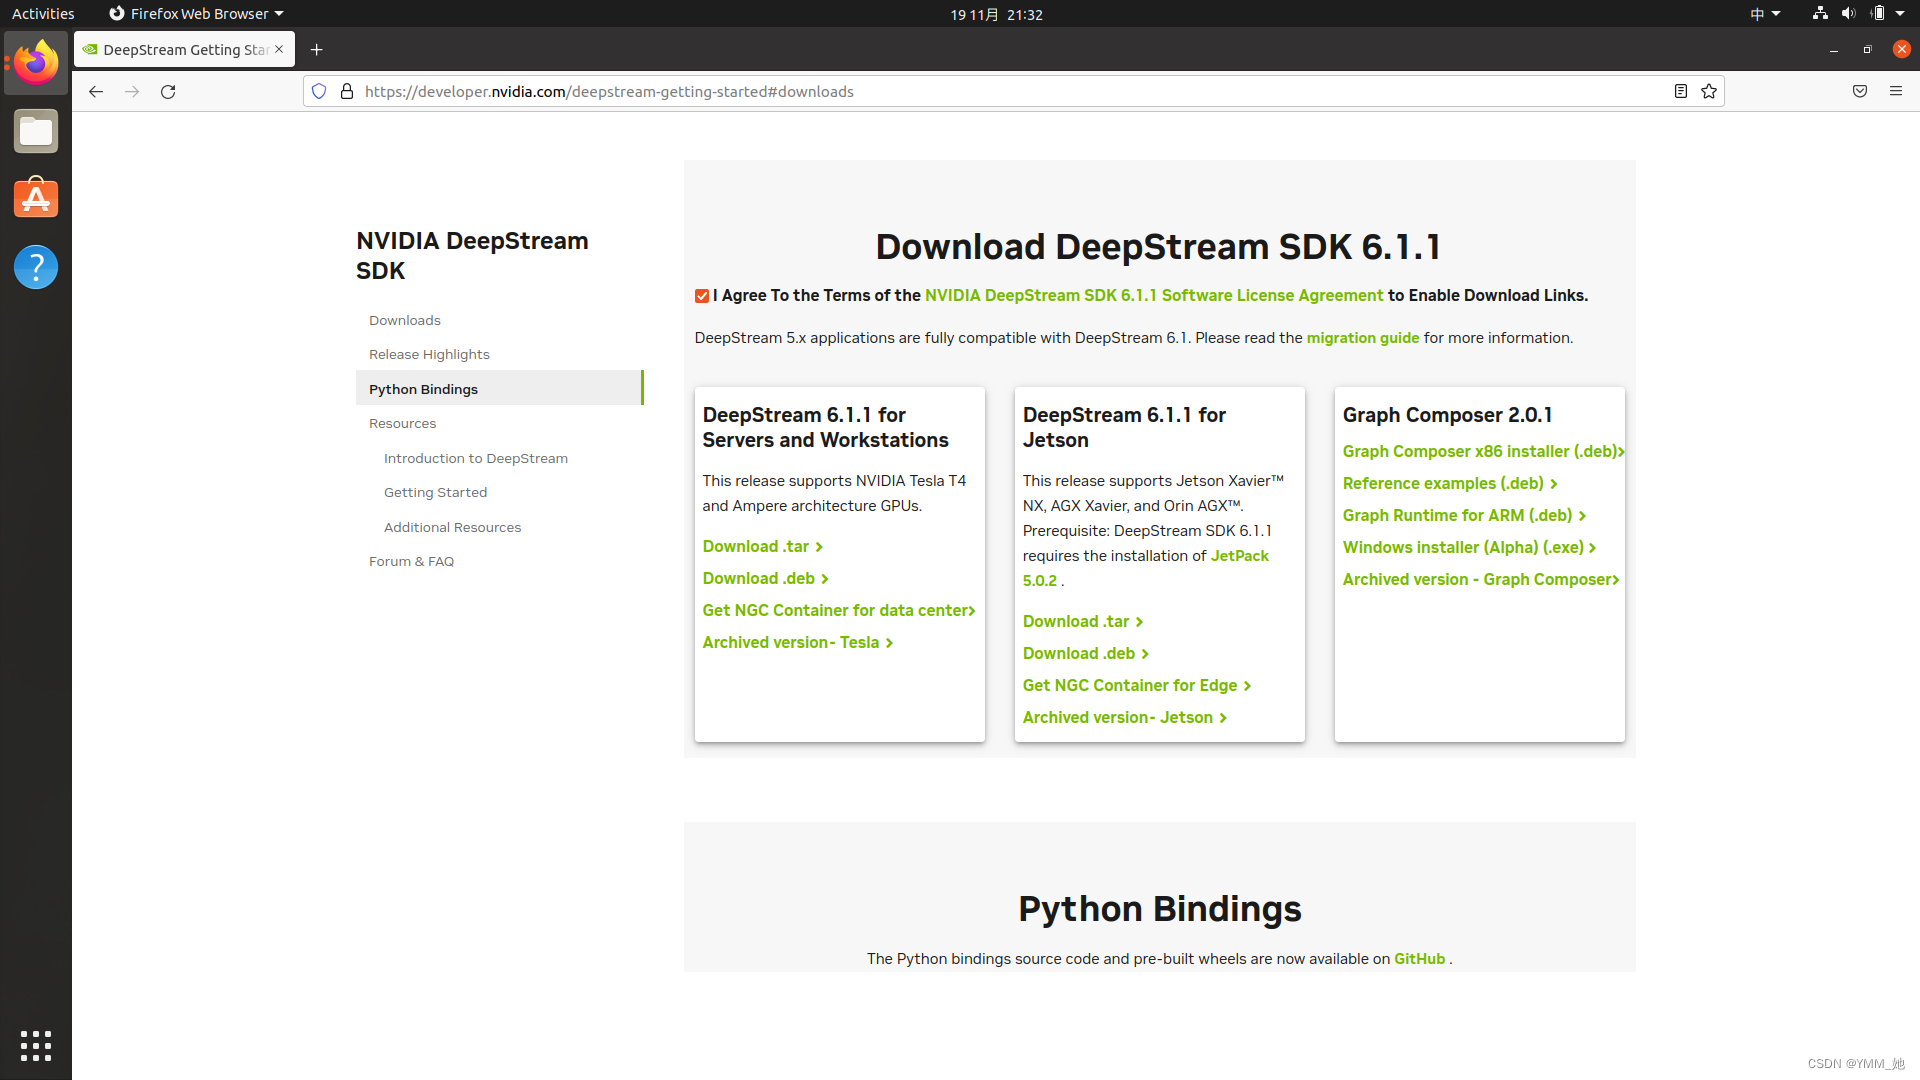Jump to Downloads in the sidebar

[404, 320]
